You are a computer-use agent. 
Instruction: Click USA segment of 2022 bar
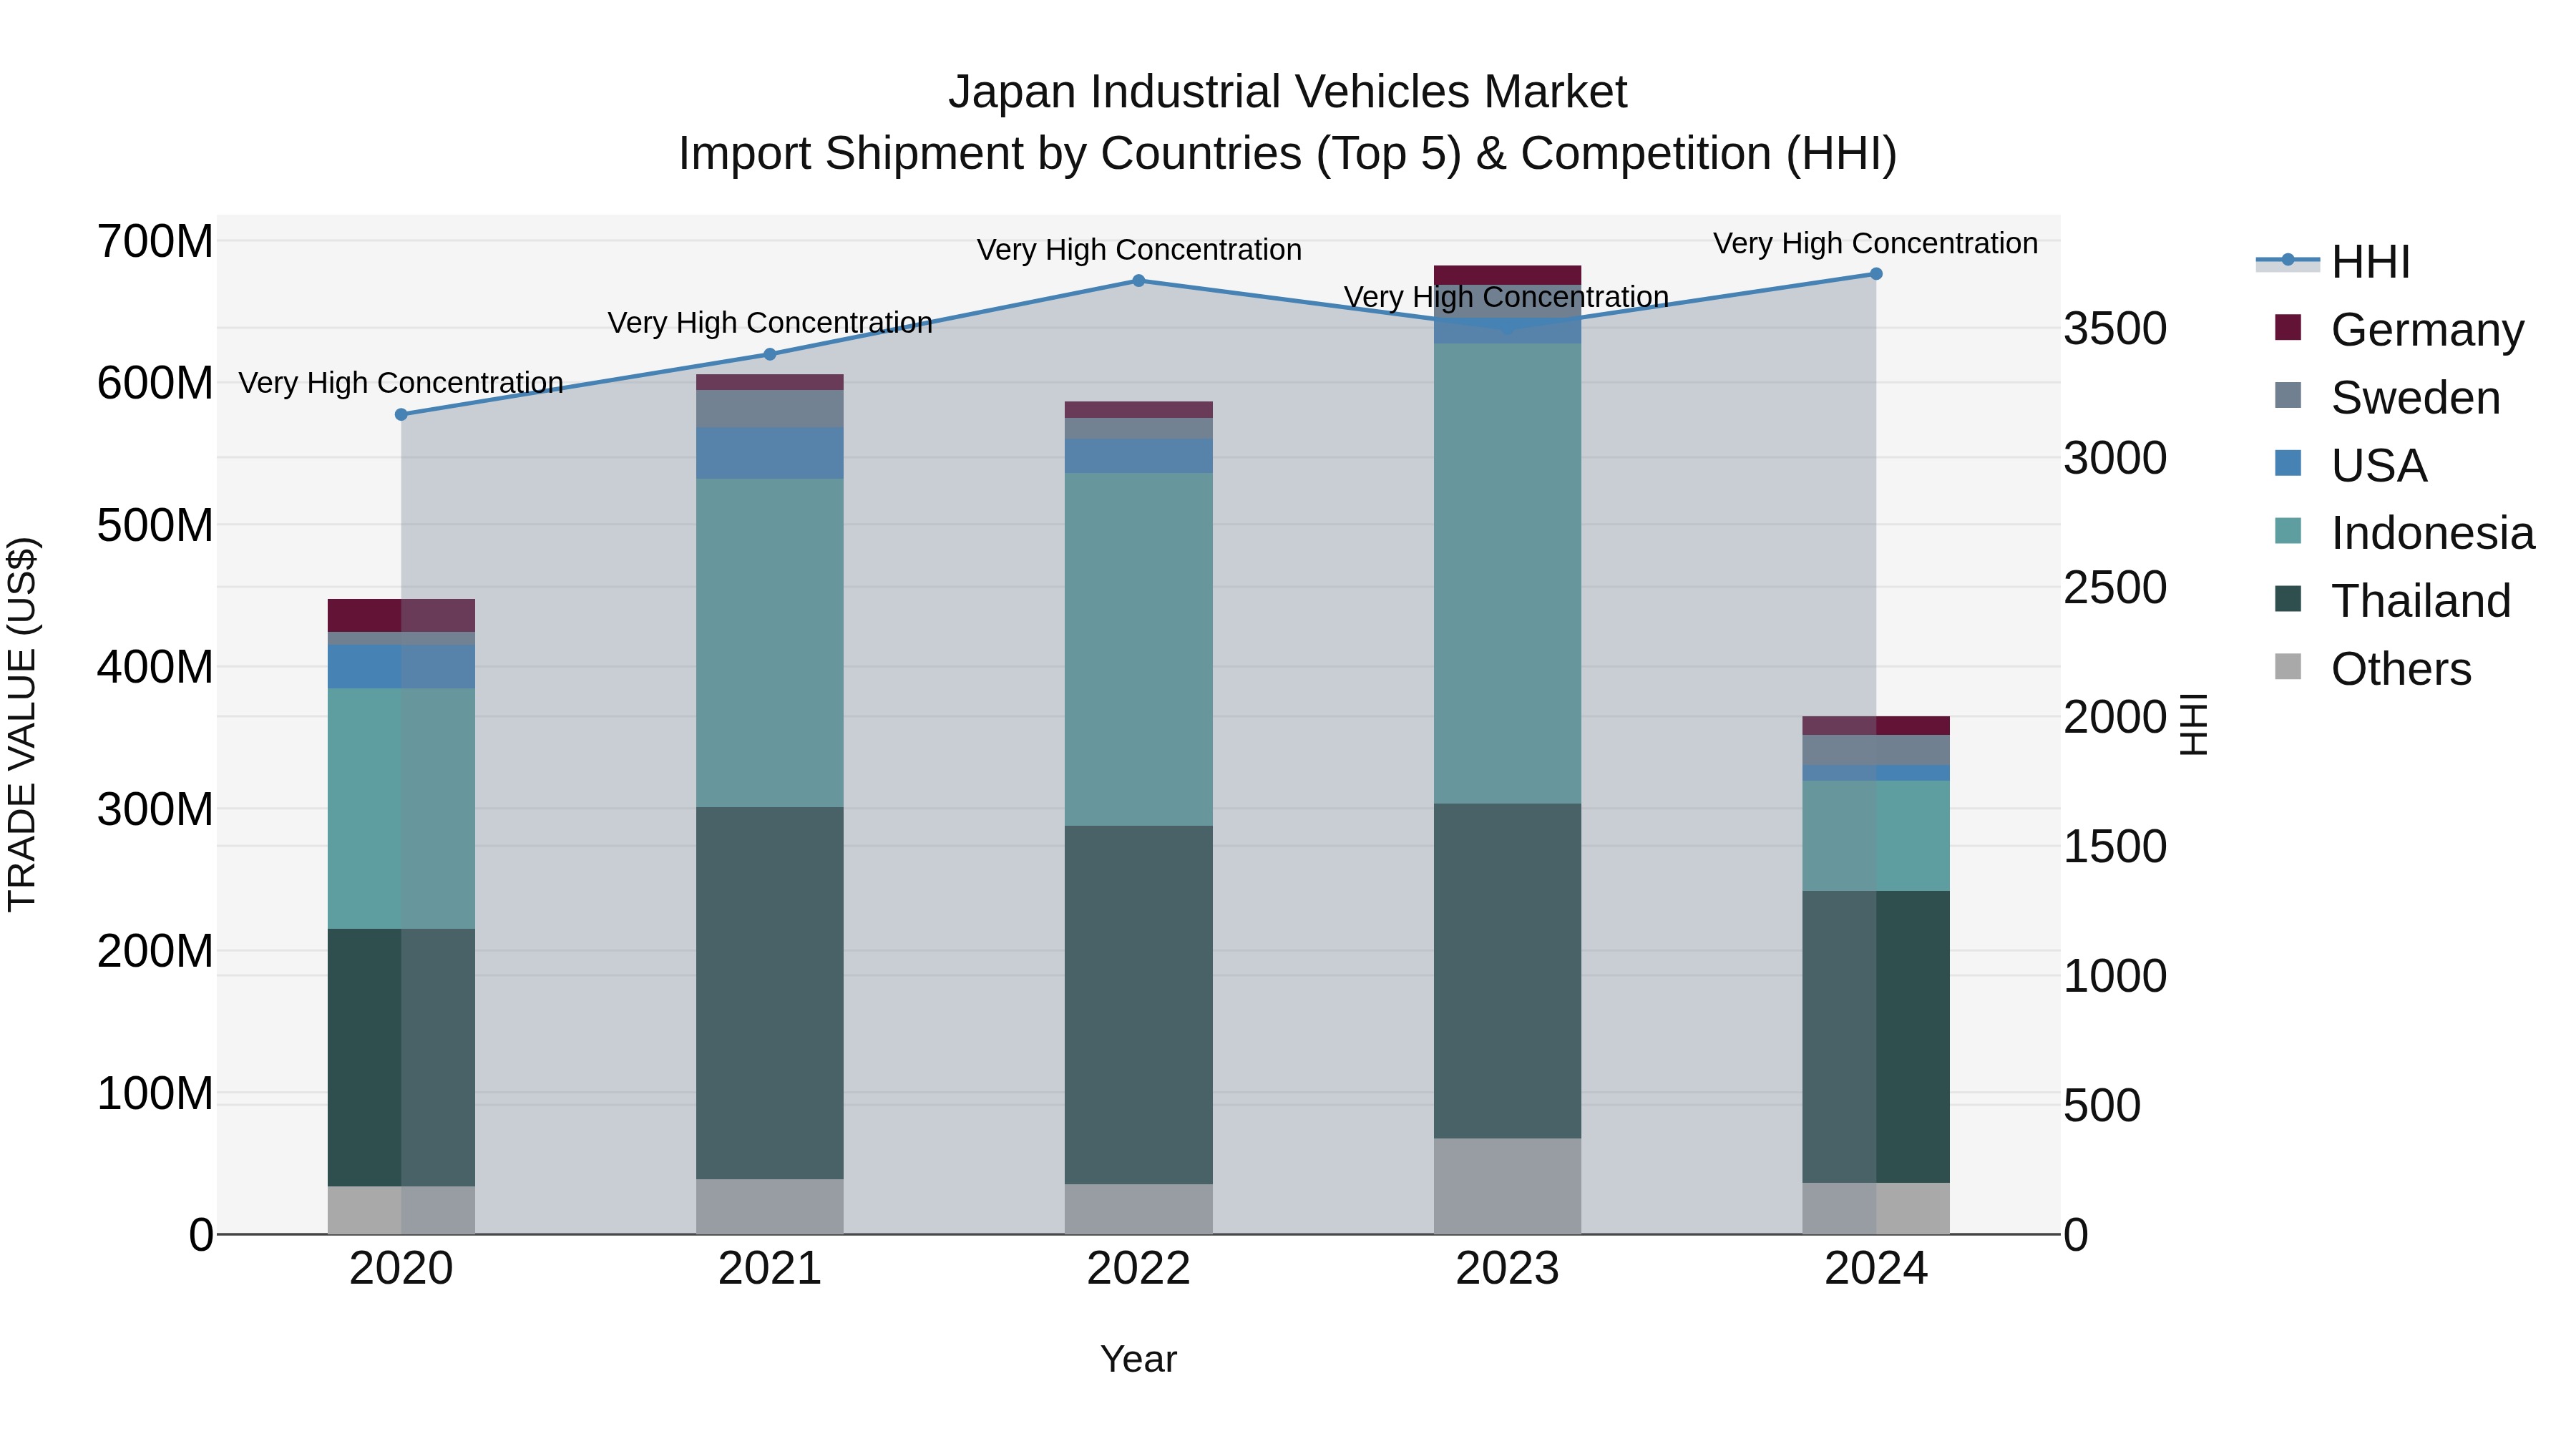click(1138, 456)
